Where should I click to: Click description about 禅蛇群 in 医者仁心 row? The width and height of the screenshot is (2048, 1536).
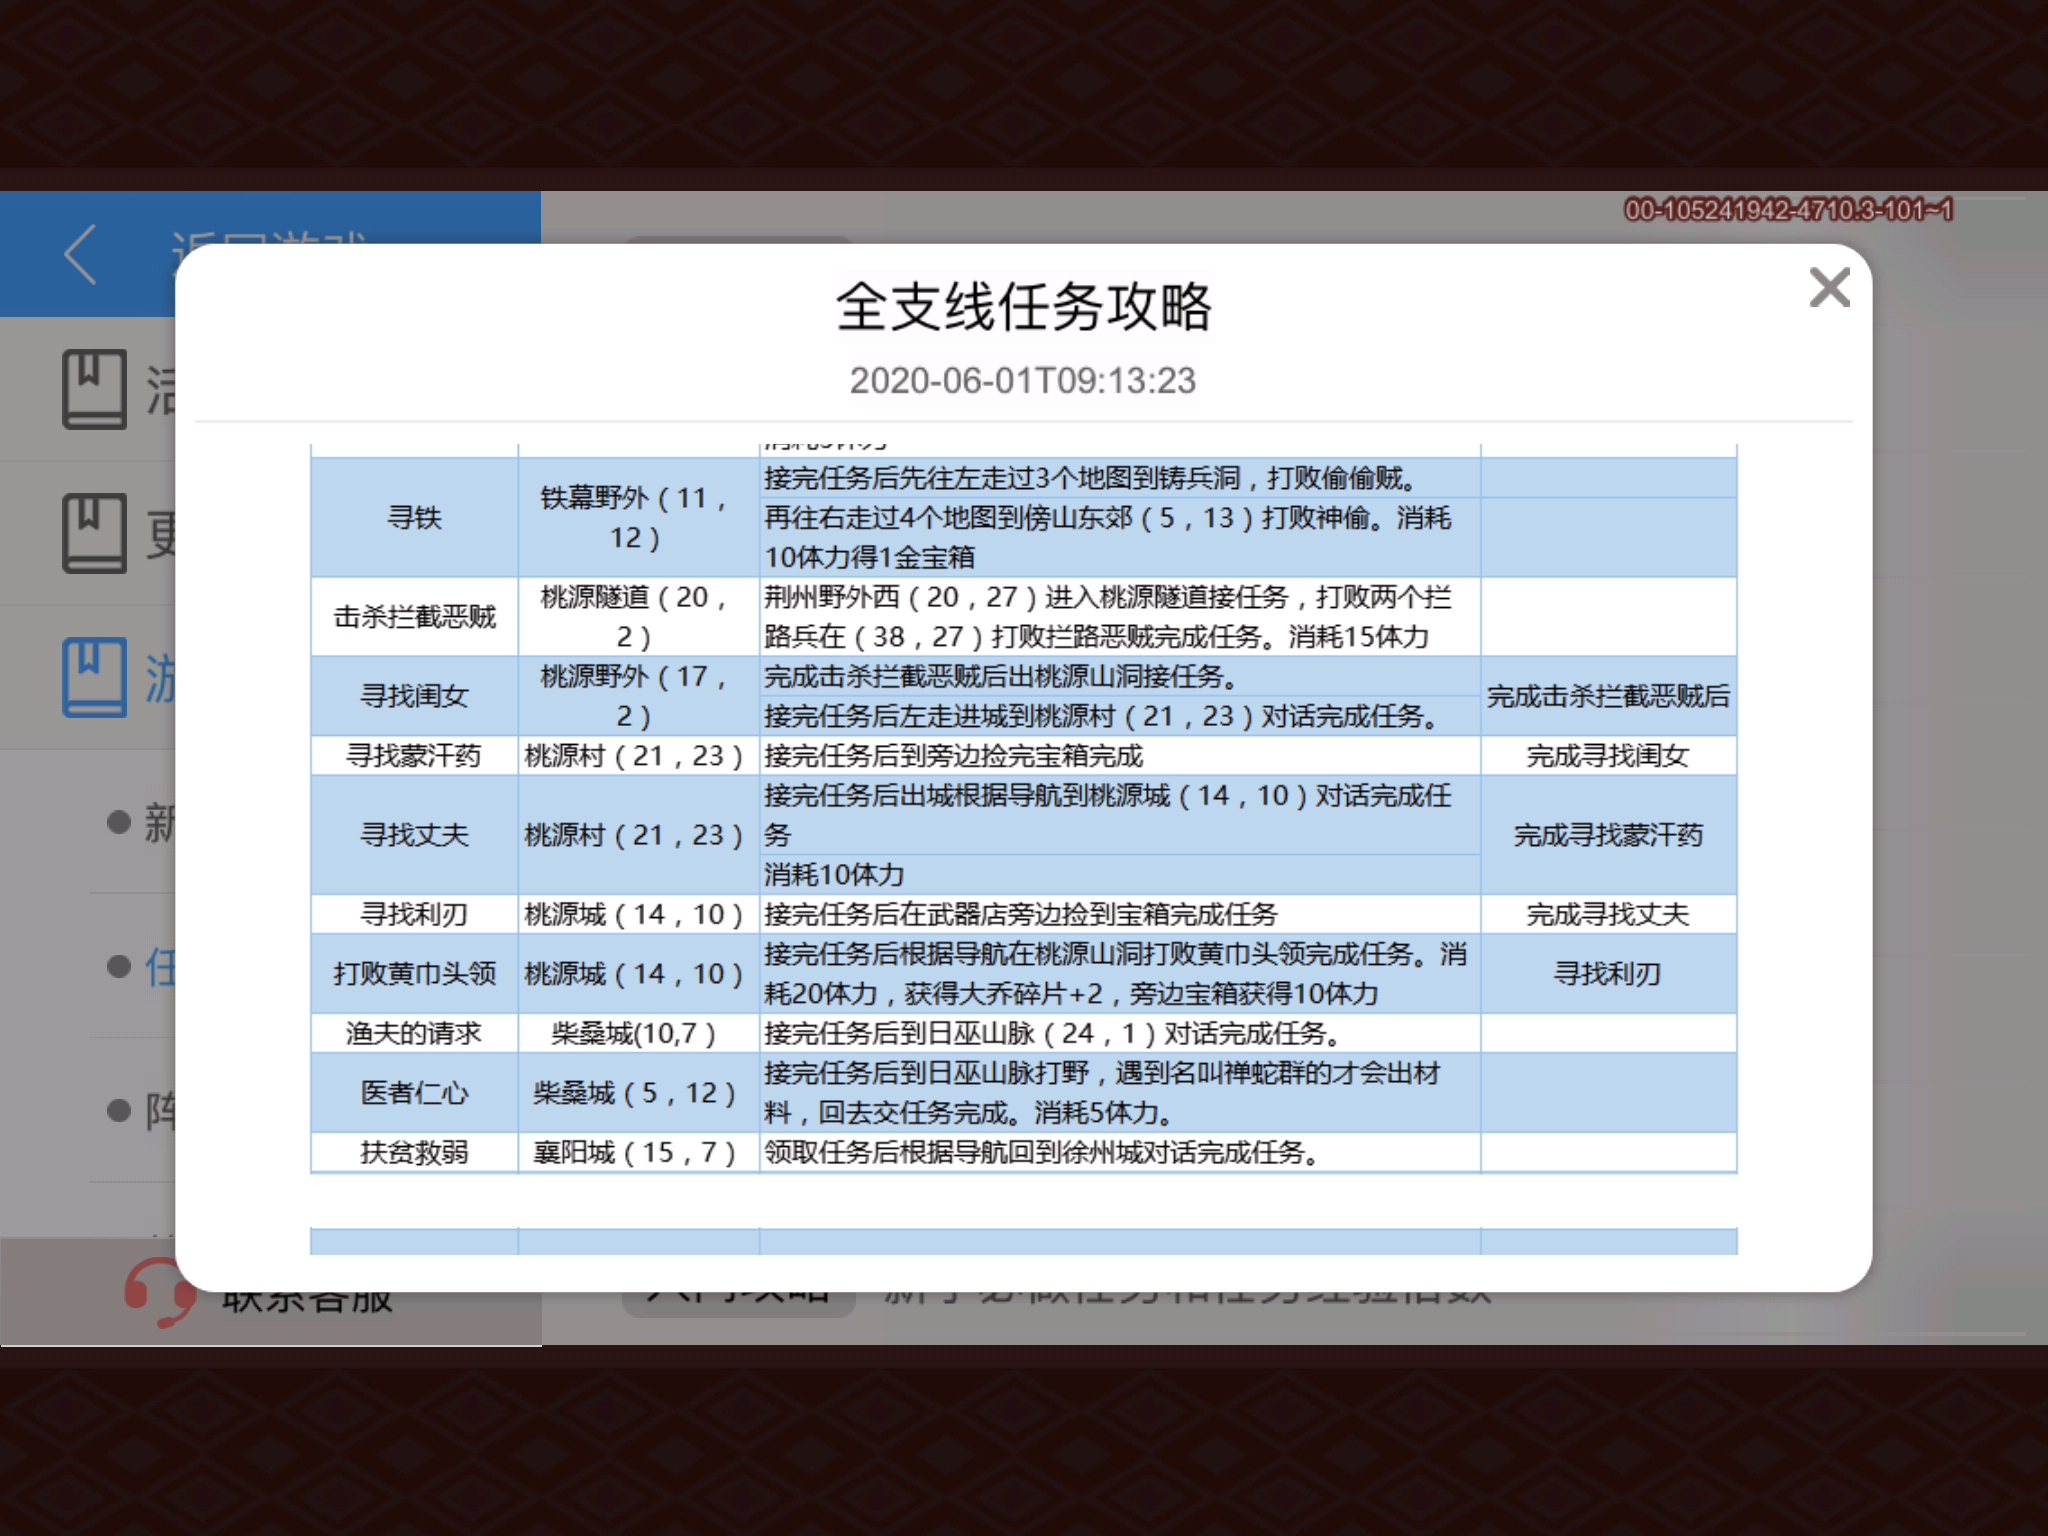[x=1120, y=1092]
